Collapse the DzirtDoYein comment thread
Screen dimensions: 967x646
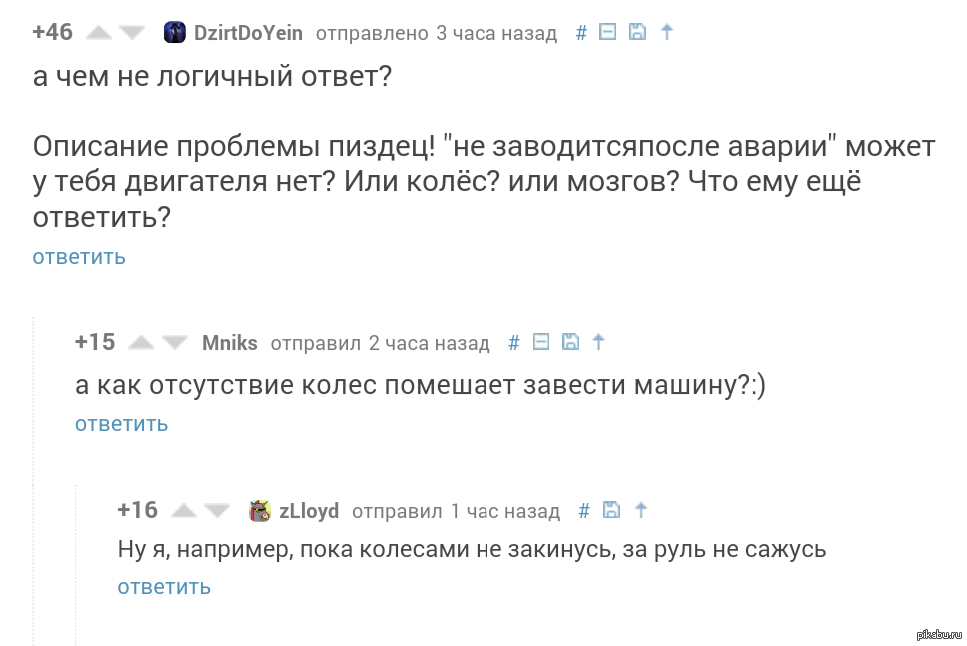(607, 31)
